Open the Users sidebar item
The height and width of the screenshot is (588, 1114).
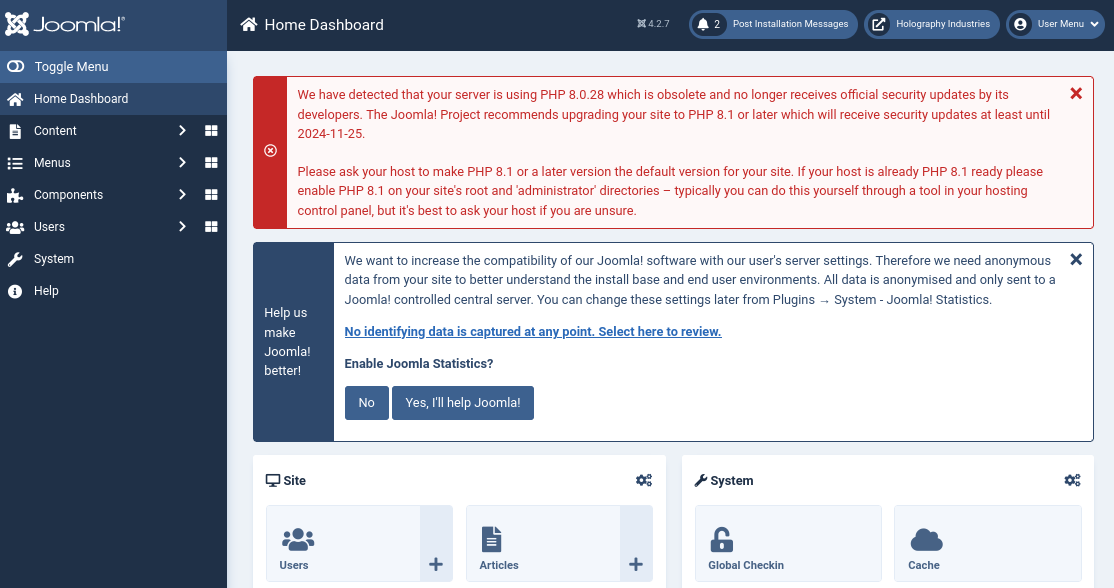pyautogui.click(x=49, y=227)
